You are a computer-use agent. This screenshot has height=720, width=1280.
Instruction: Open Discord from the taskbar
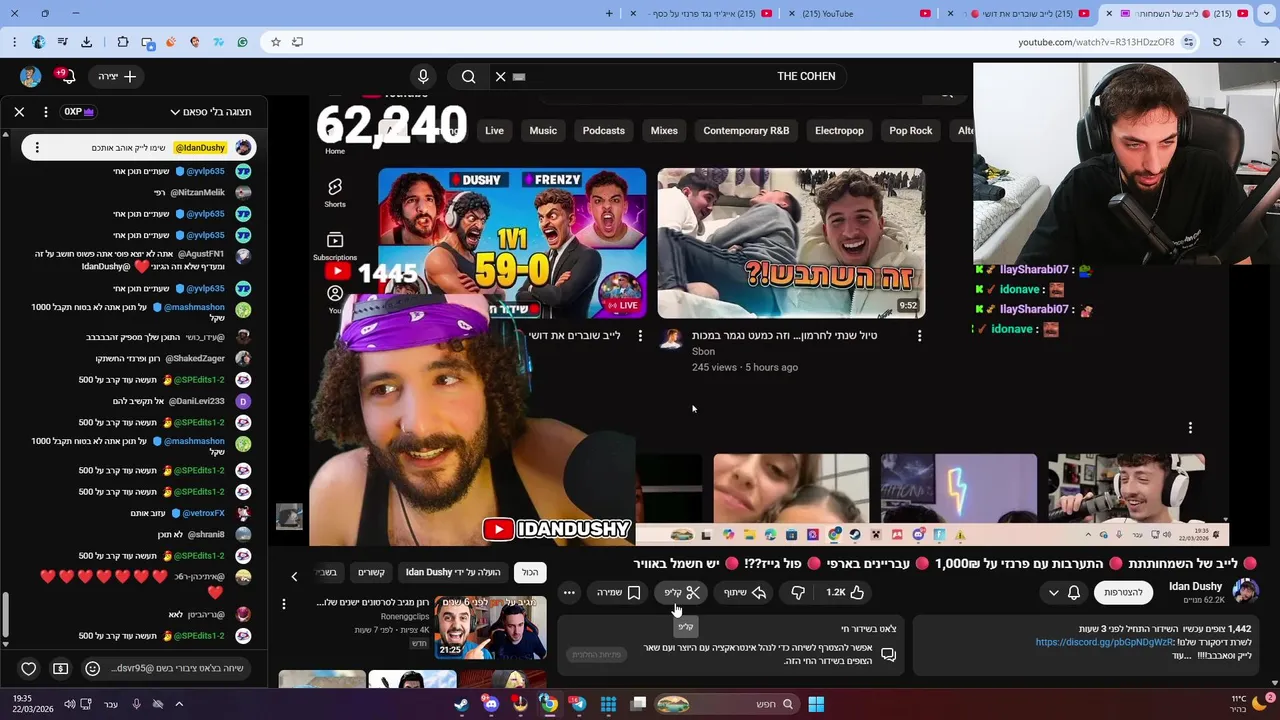click(491, 704)
